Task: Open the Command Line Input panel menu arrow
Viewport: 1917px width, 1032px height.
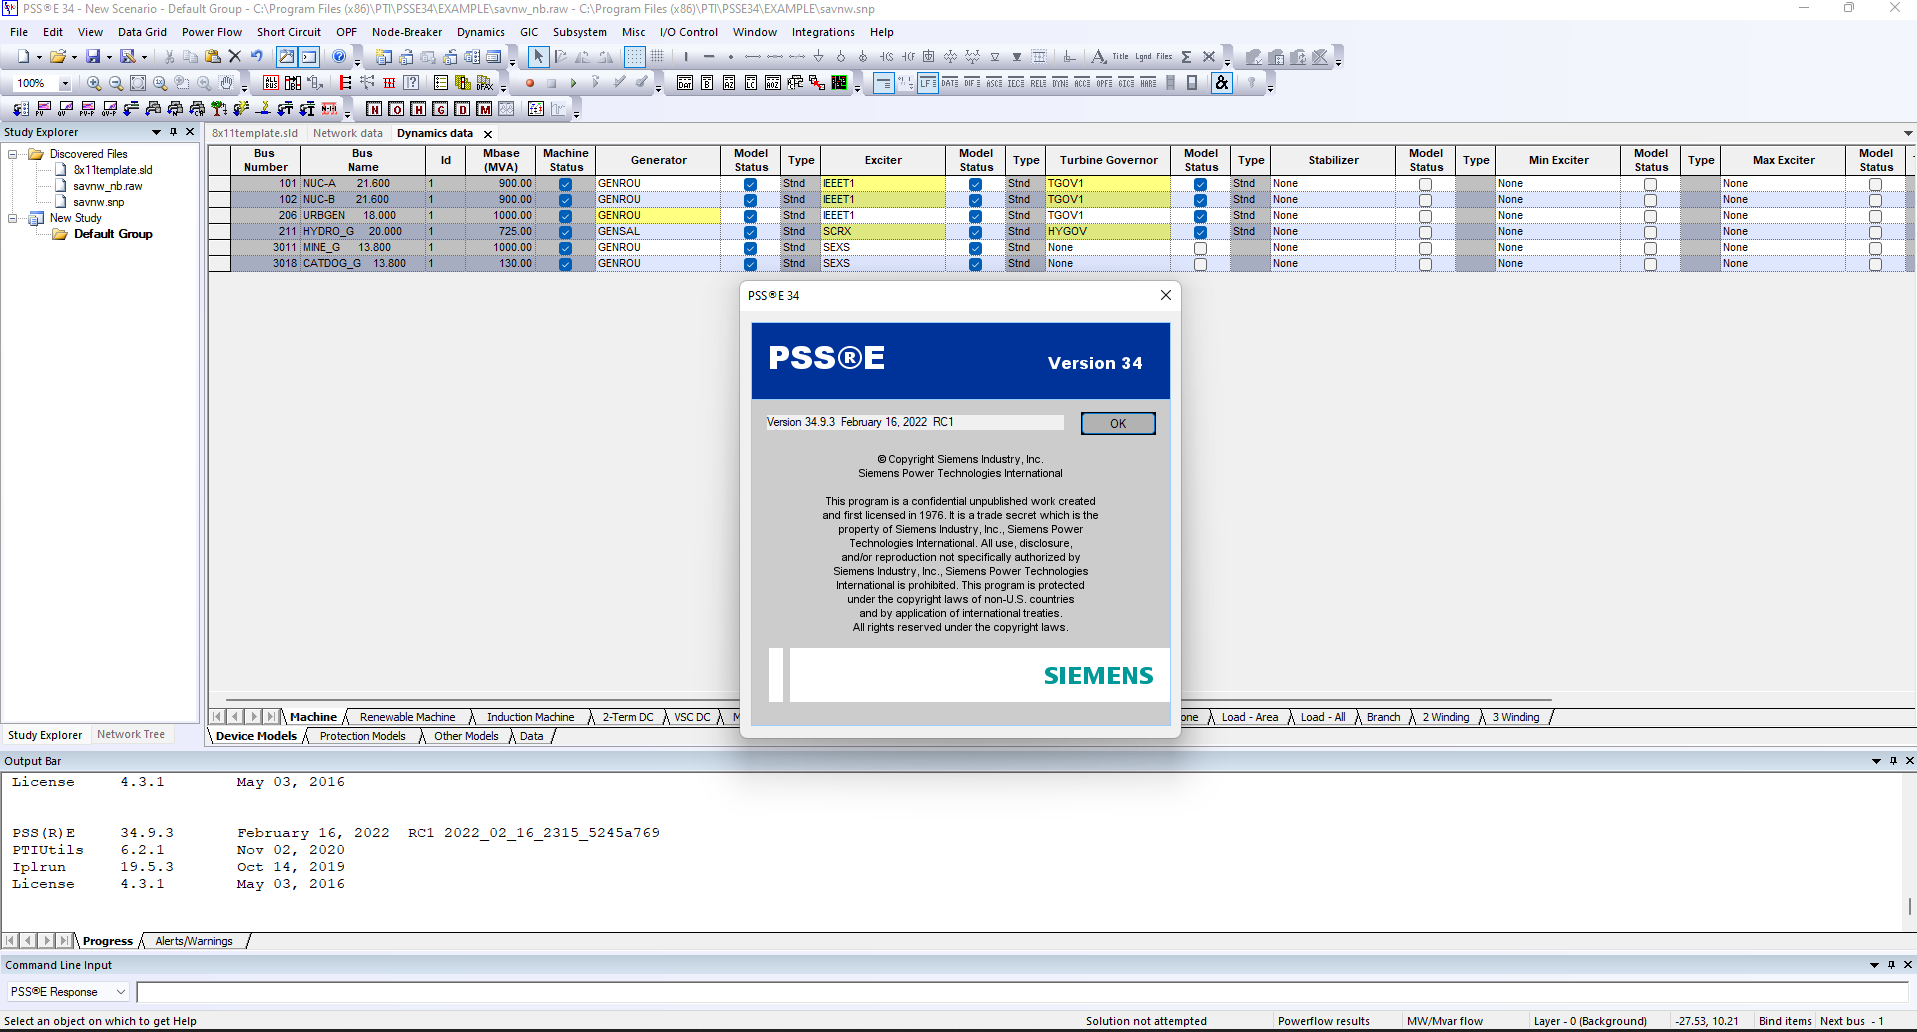Action: [1874, 965]
